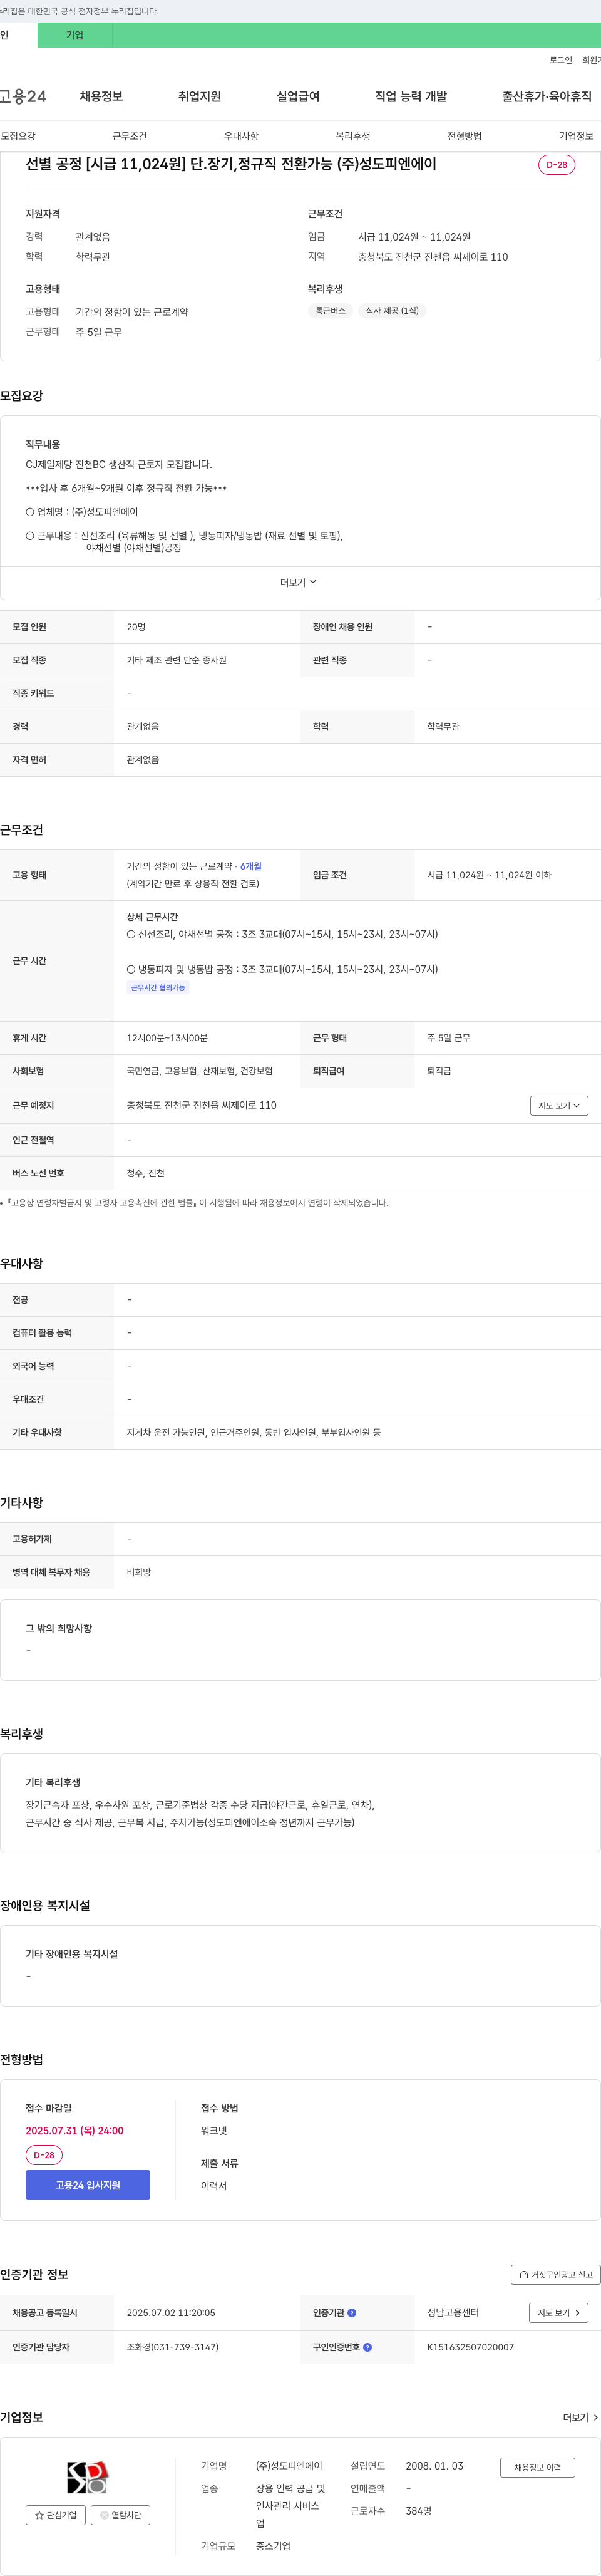601x2576 pixels.
Task: Open the 출산휴가·육아휴직 menu
Action: pos(547,96)
